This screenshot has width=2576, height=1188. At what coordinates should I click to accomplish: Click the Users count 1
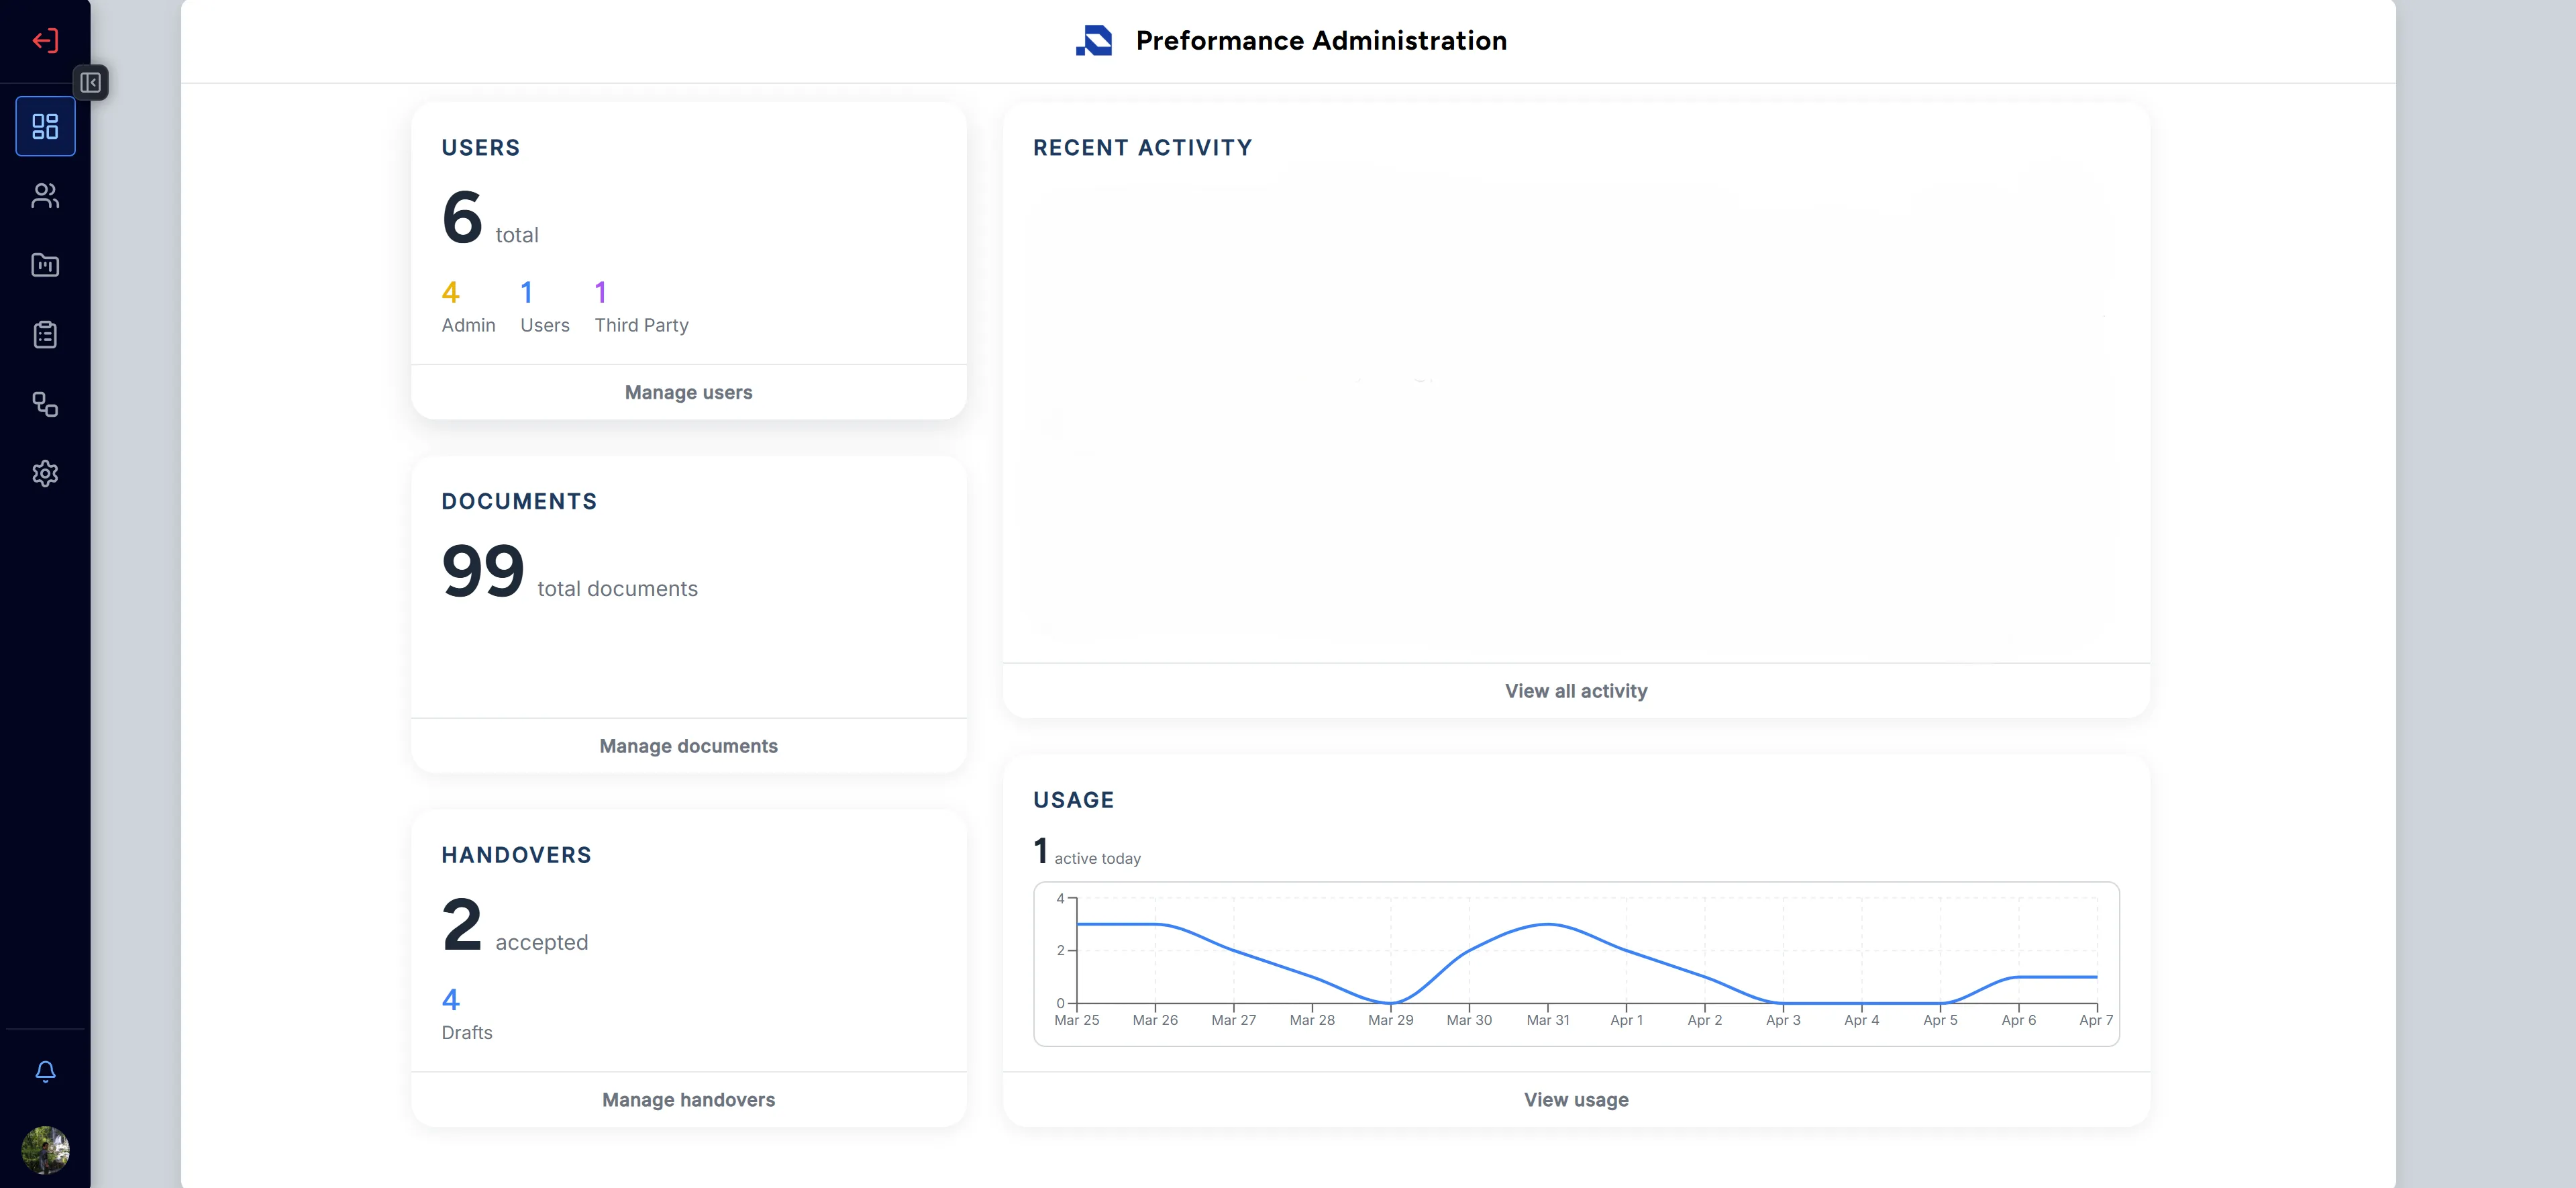(526, 292)
